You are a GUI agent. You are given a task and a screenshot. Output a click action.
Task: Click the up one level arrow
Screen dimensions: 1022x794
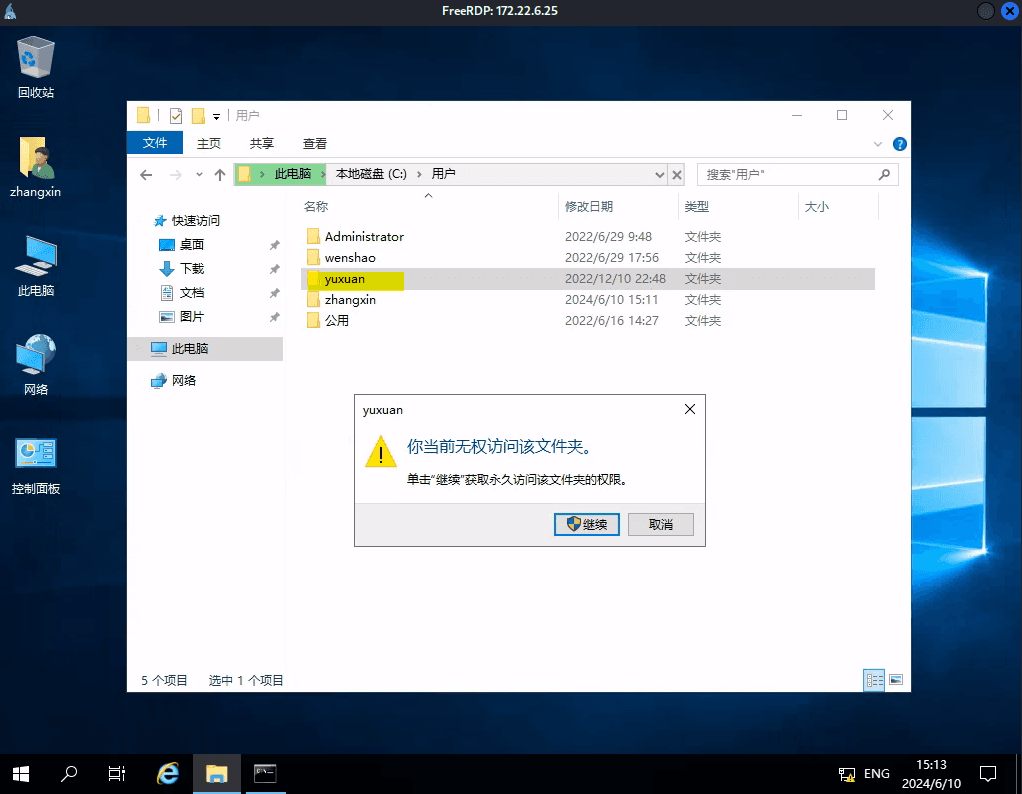(x=220, y=174)
